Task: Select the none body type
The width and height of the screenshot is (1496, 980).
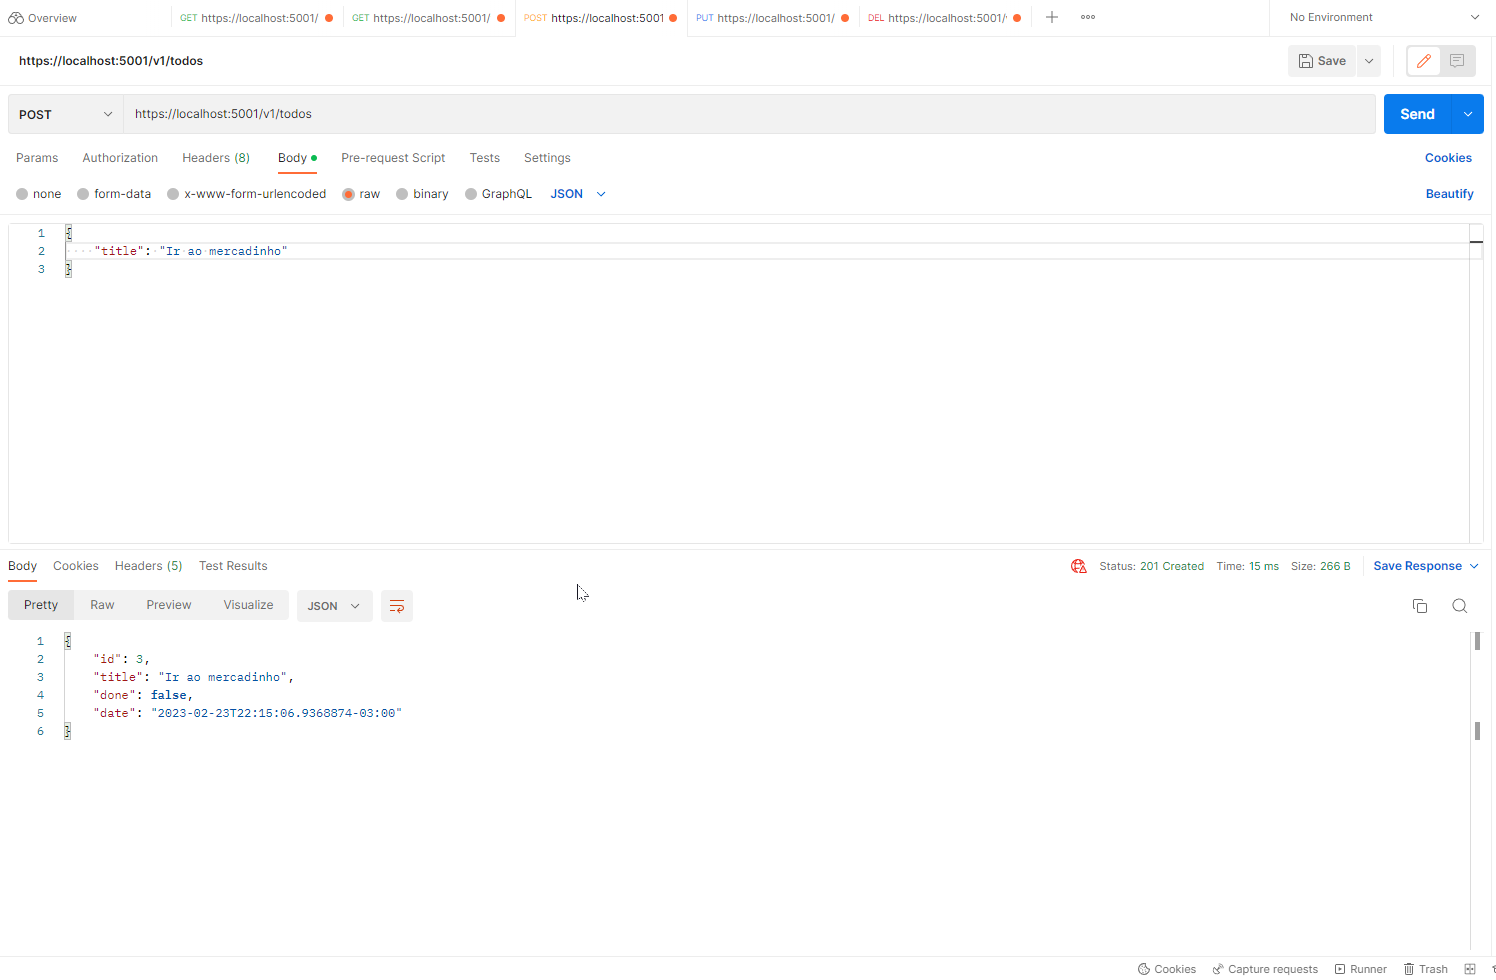Action: point(38,194)
